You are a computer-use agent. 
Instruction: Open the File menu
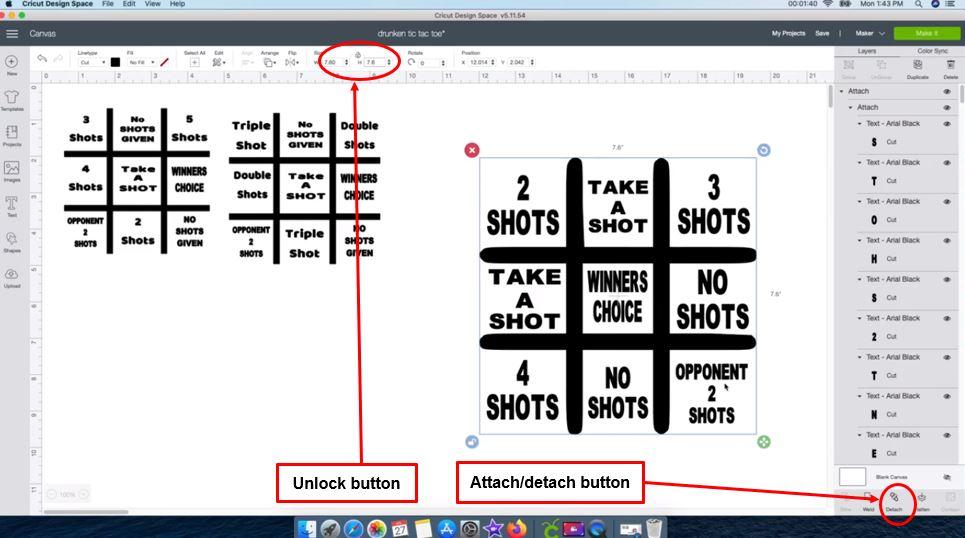(108, 4)
